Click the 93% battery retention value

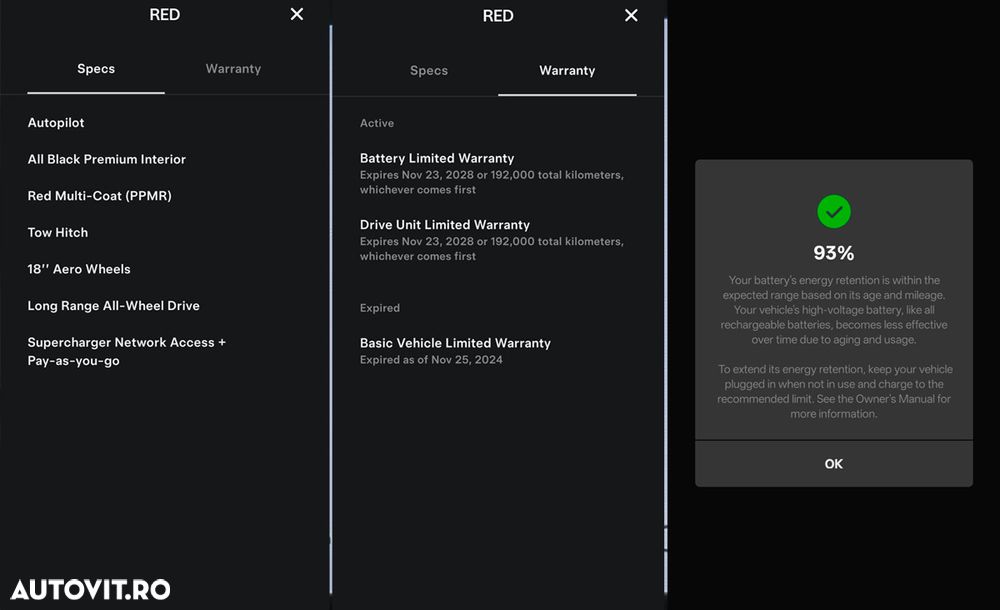[834, 253]
